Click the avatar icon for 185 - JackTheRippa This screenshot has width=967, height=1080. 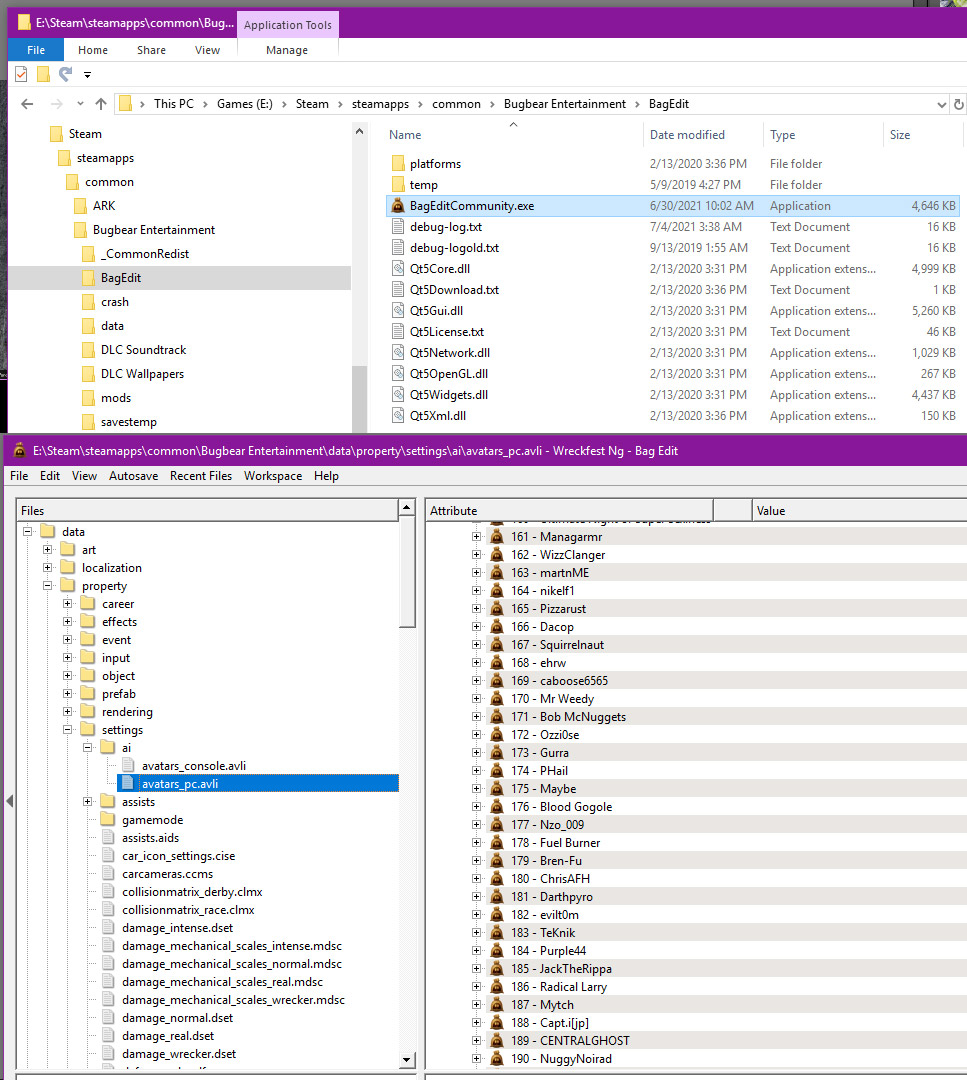pos(497,968)
